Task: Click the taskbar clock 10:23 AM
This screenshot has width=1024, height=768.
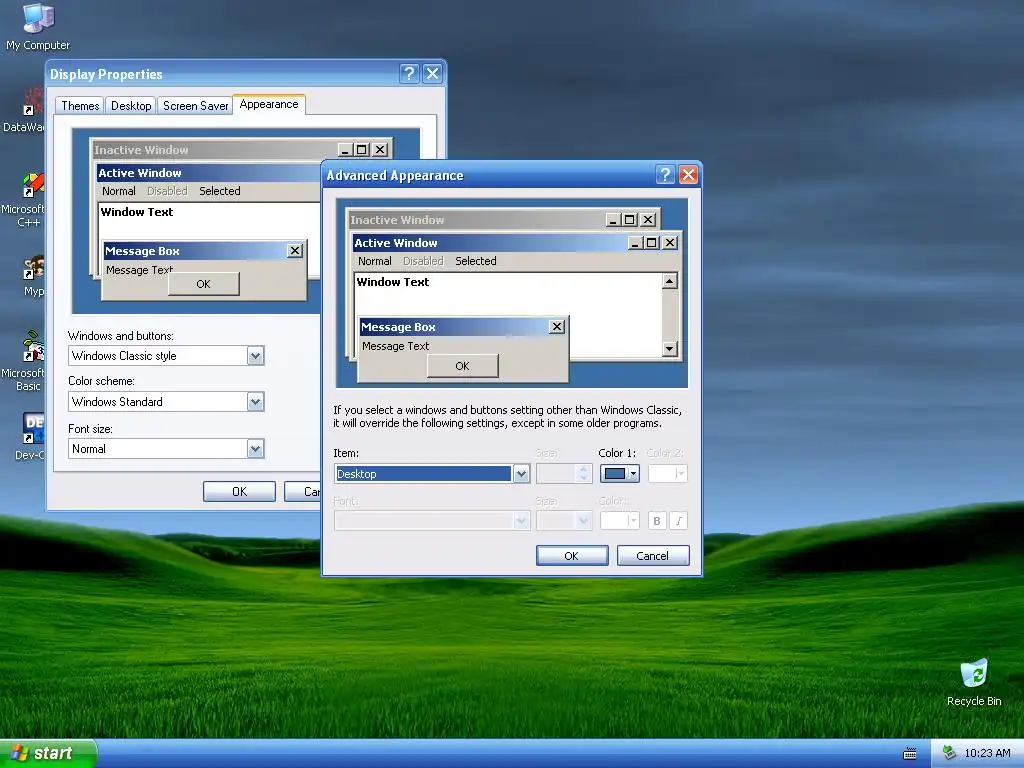Action: pos(987,754)
